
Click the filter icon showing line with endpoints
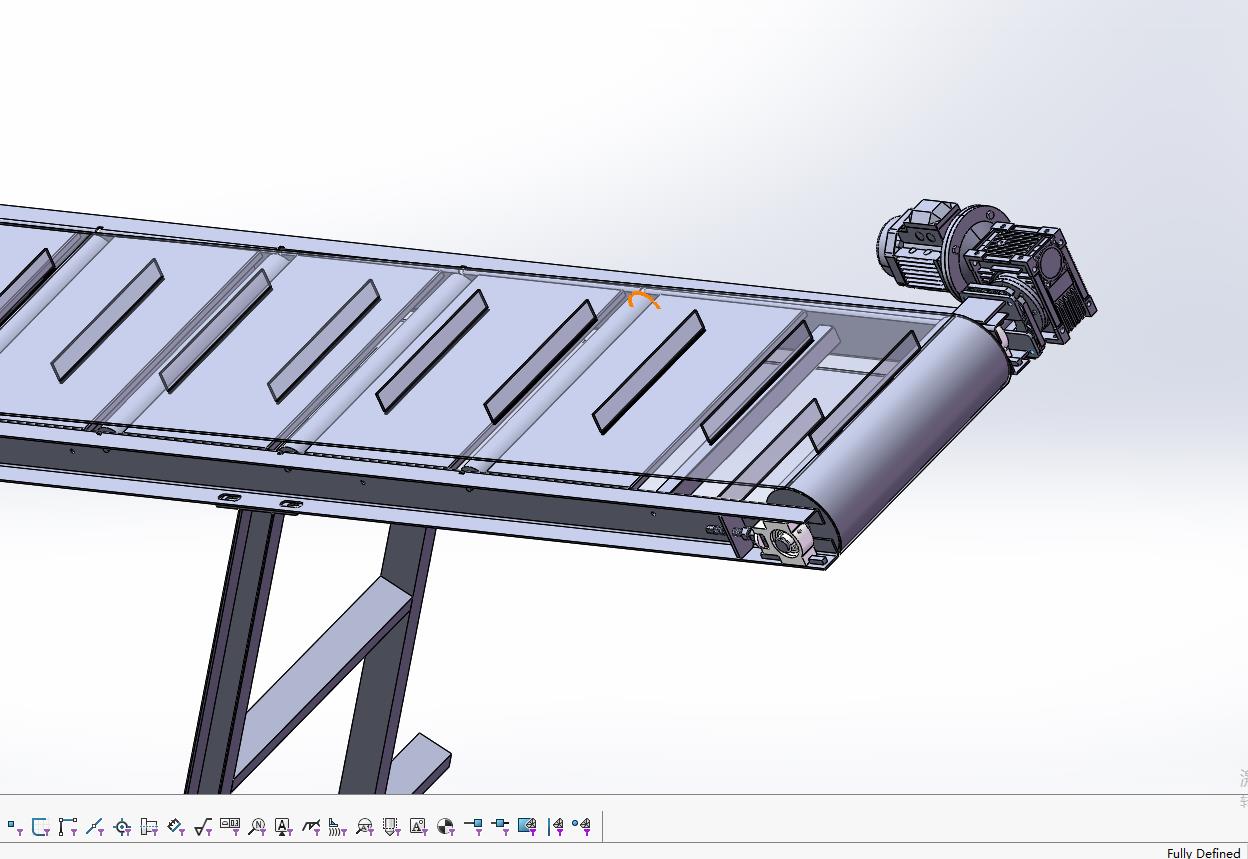pos(68,826)
